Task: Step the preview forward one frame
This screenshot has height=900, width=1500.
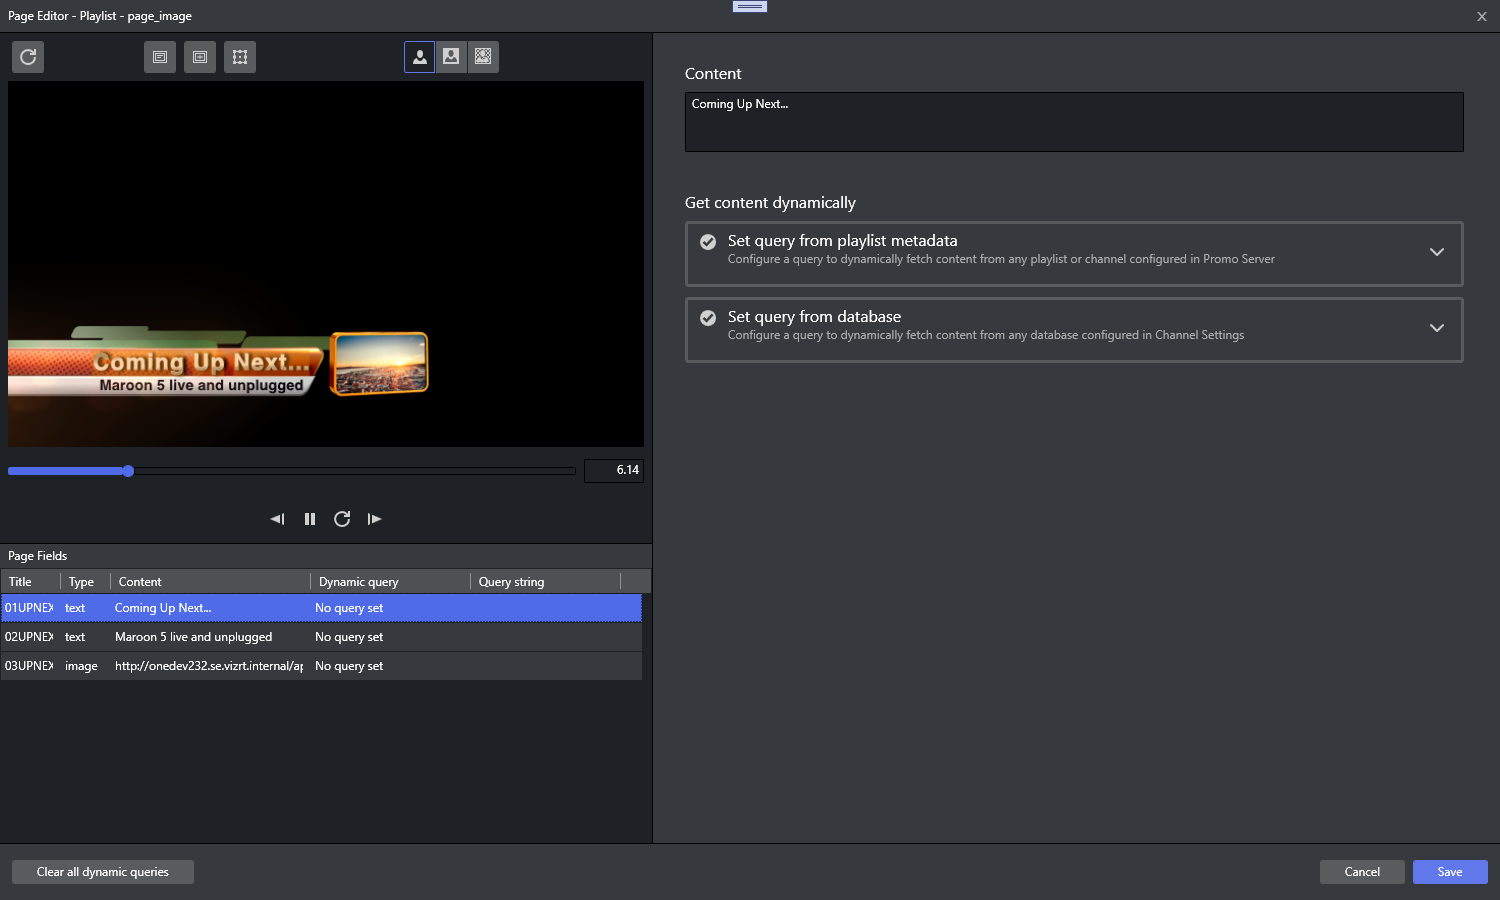Action: coord(374,519)
